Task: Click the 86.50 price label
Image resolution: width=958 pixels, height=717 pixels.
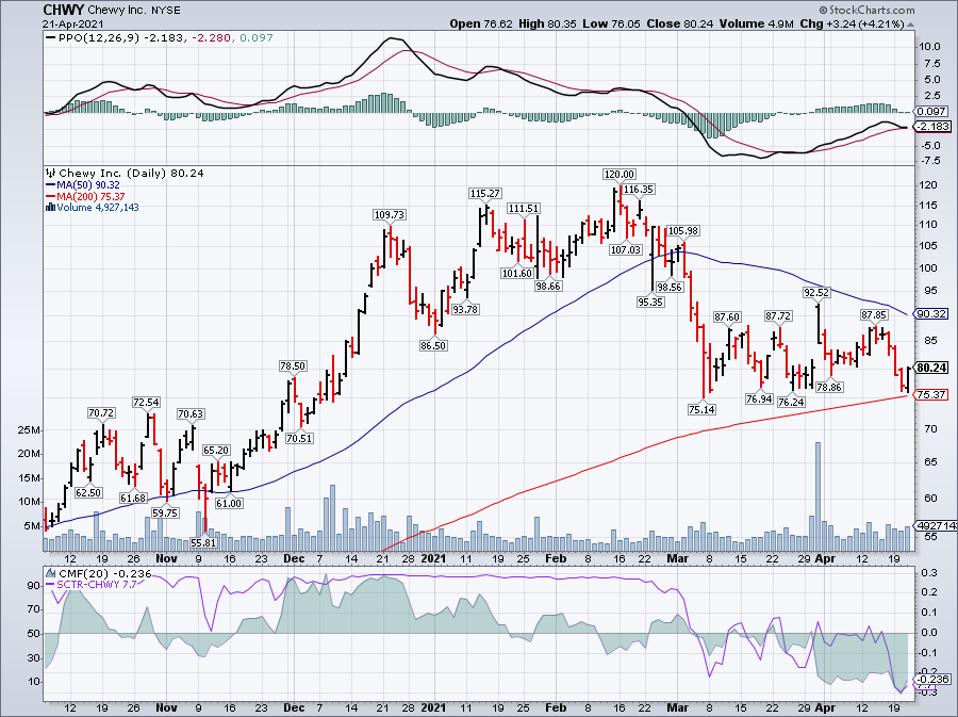Action: 433,346
